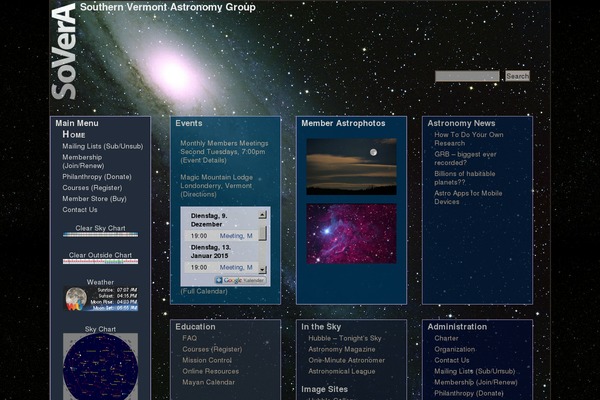600x400 pixels.
Task: Click the Dienstag, 9. Dezember date header
Action: [209, 220]
